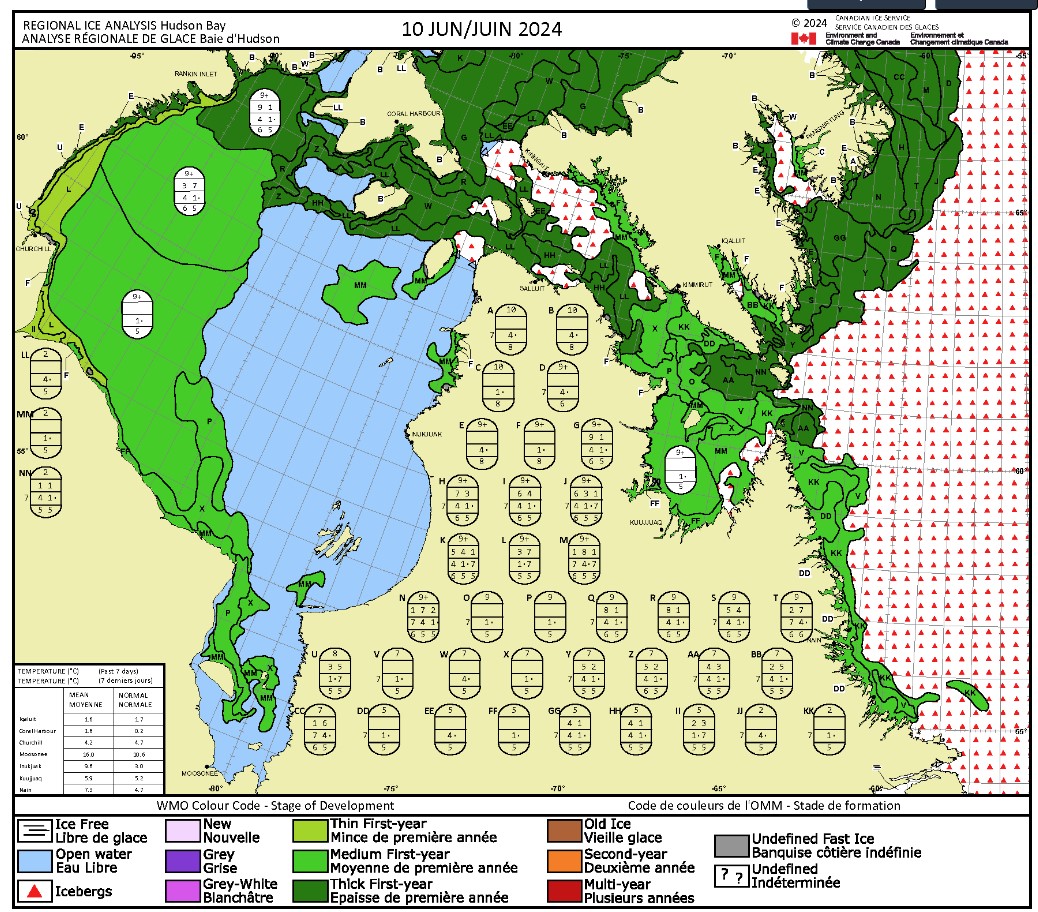Click the white egg code in Ungava Bay
The image size is (1038, 912).
(x=681, y=468)
